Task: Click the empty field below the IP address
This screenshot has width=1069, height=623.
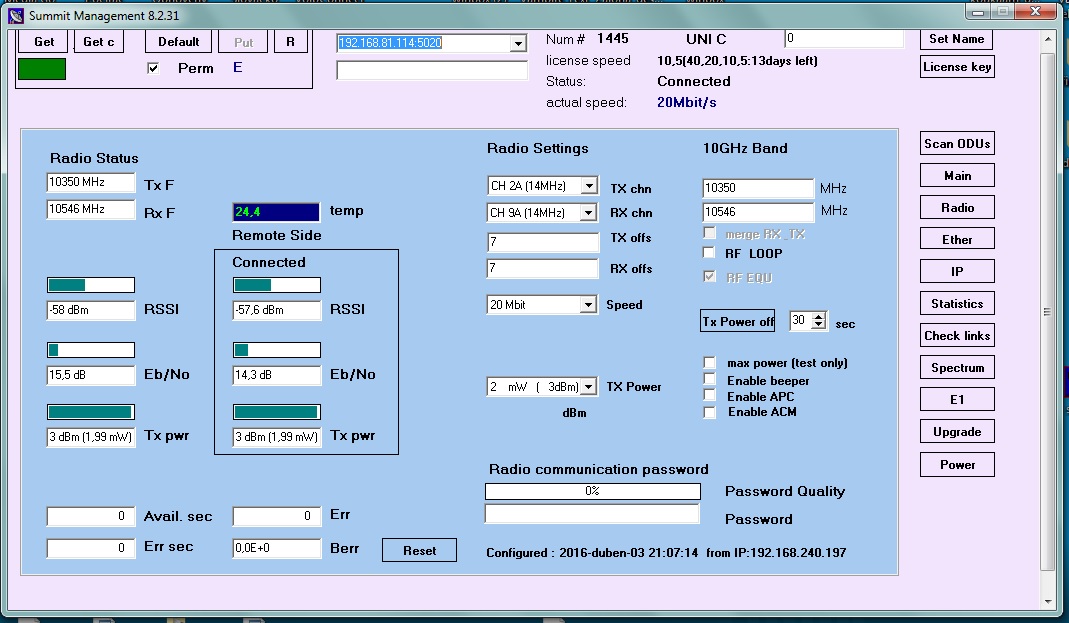Action: (x=432, y=70)
